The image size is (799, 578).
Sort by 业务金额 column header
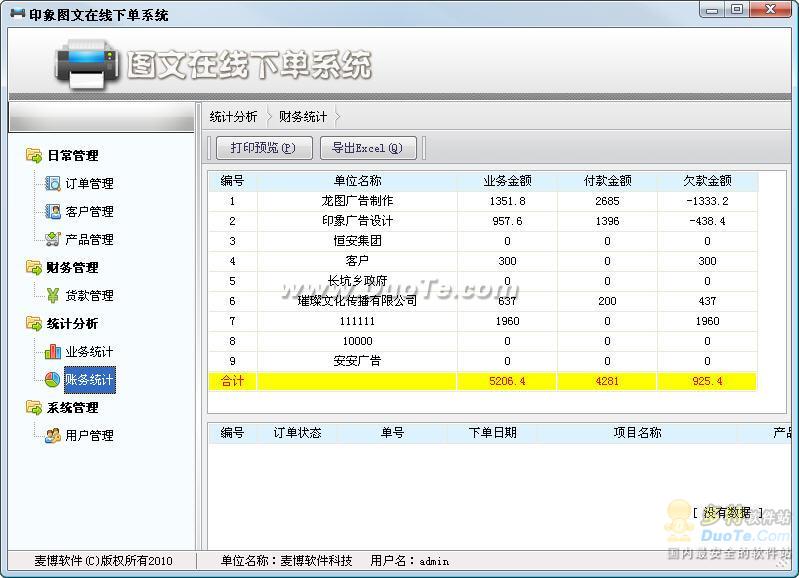(507, 181)
